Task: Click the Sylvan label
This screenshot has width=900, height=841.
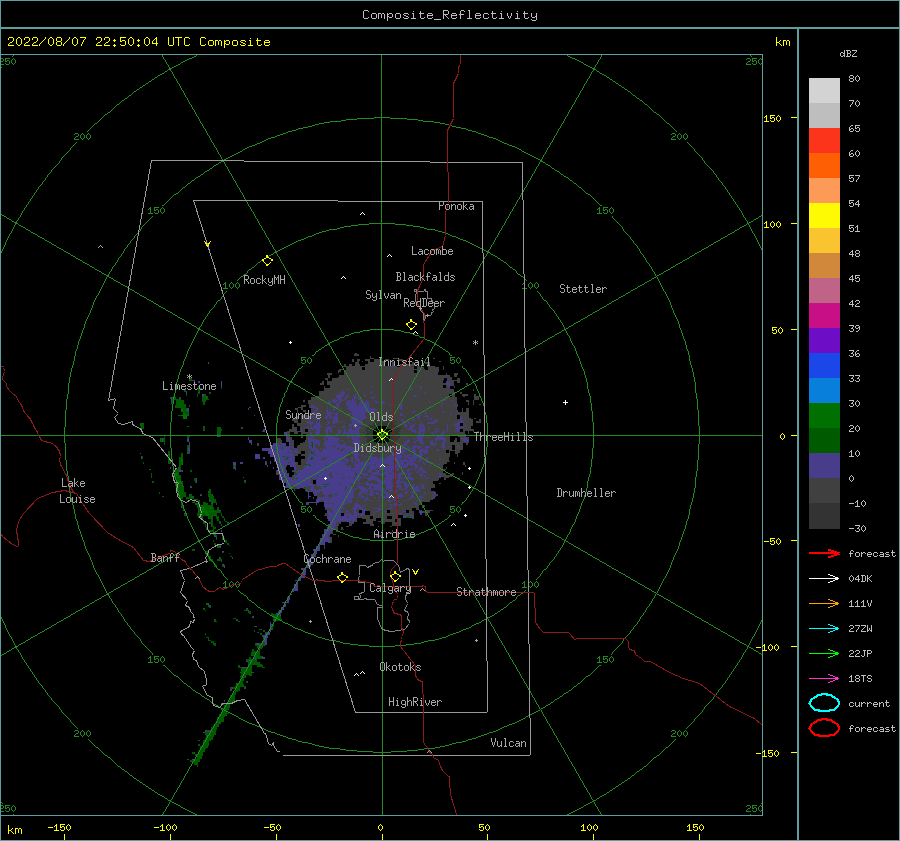Action: [383, 295]
